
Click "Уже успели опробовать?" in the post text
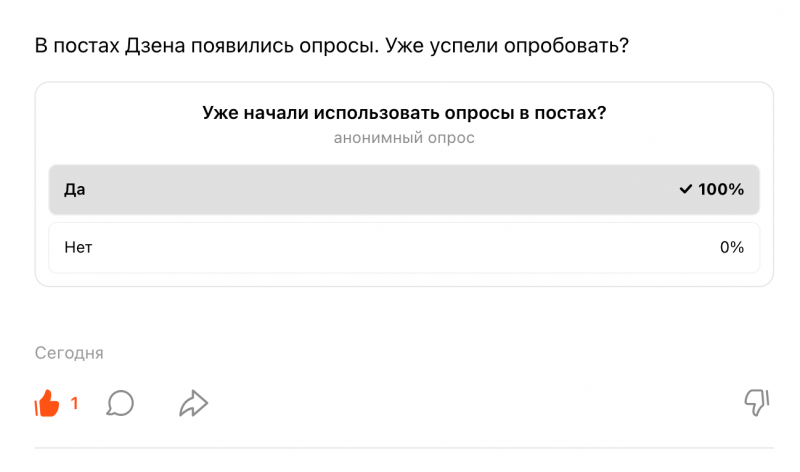tap(509, 46)
